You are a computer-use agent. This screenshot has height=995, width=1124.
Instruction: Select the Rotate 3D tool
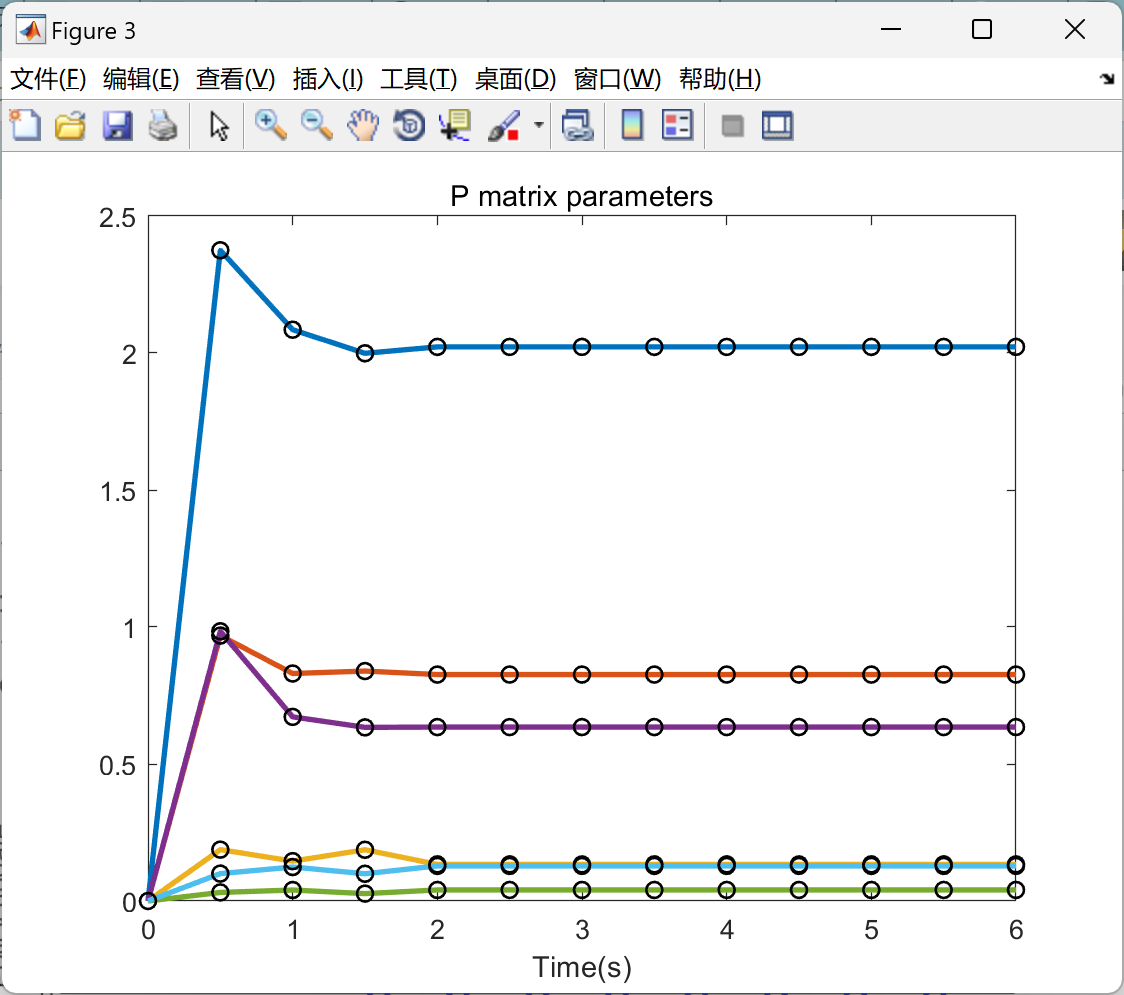click(x=409, y=125)
